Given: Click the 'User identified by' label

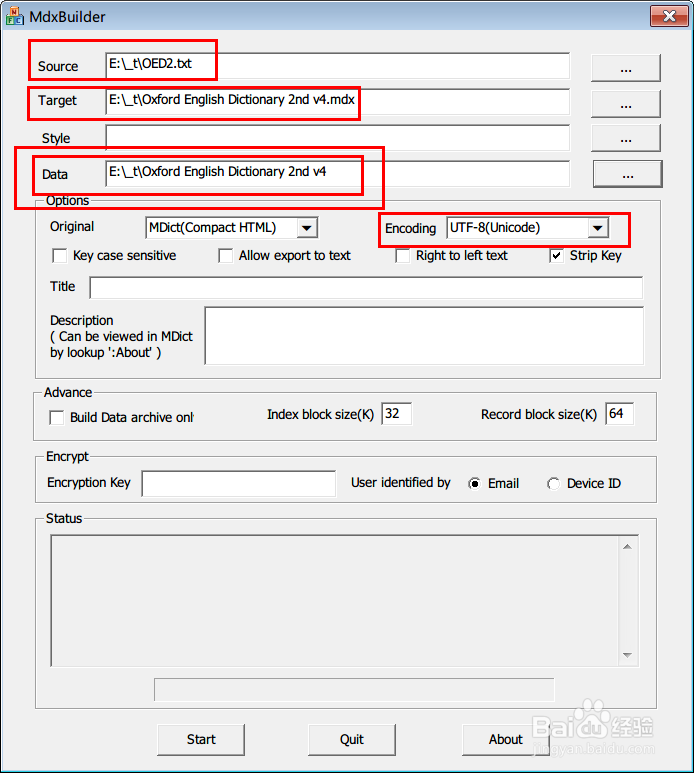Looking at the screenshot, I should tap(401, 483).
